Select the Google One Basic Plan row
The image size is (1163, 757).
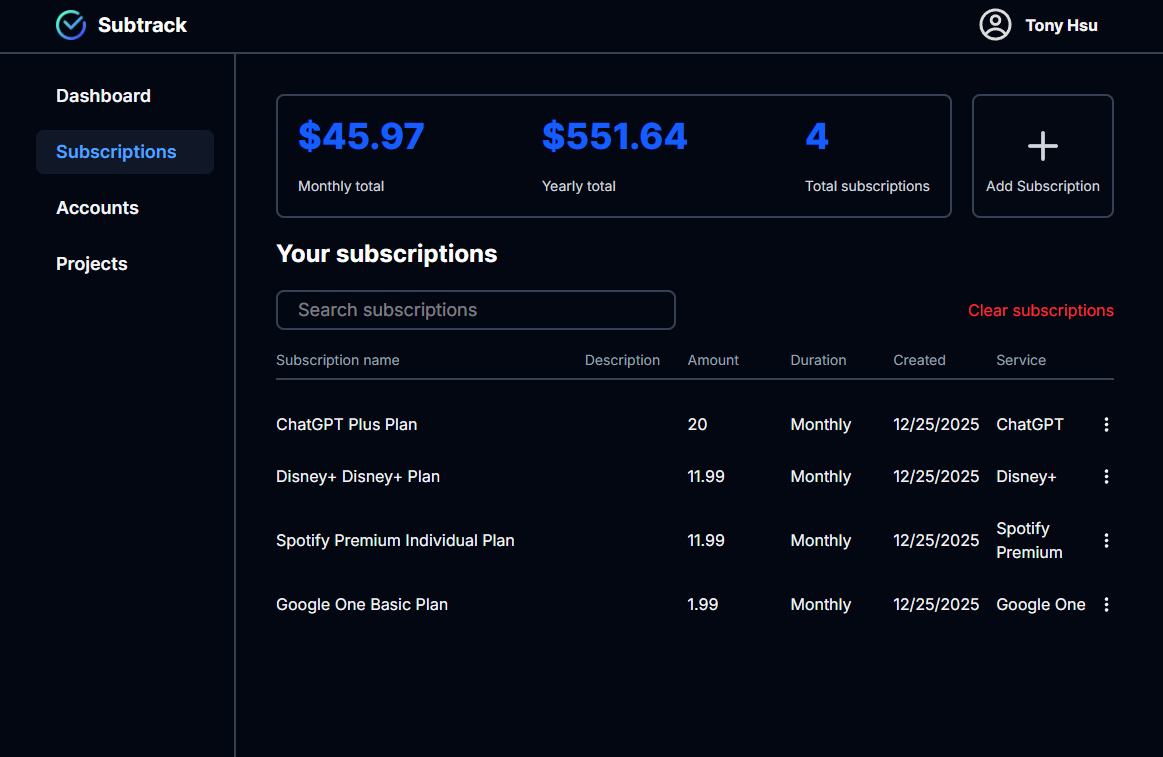click(x=362, y=605)
